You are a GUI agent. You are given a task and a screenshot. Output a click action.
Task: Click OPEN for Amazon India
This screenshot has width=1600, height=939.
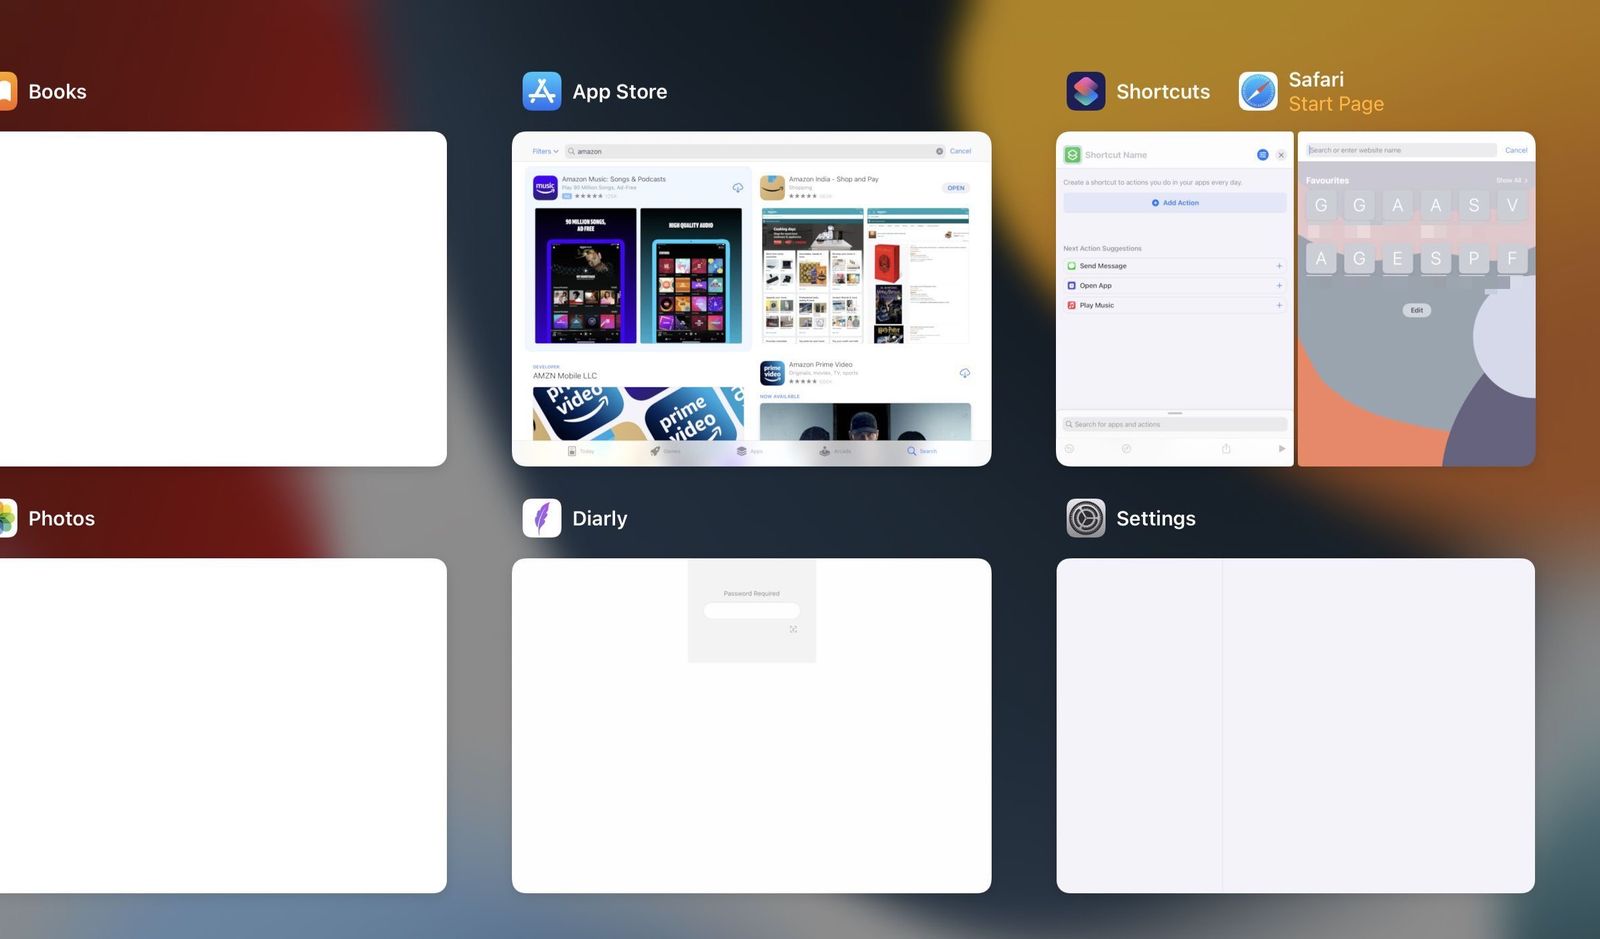click(x=955, y=188)
